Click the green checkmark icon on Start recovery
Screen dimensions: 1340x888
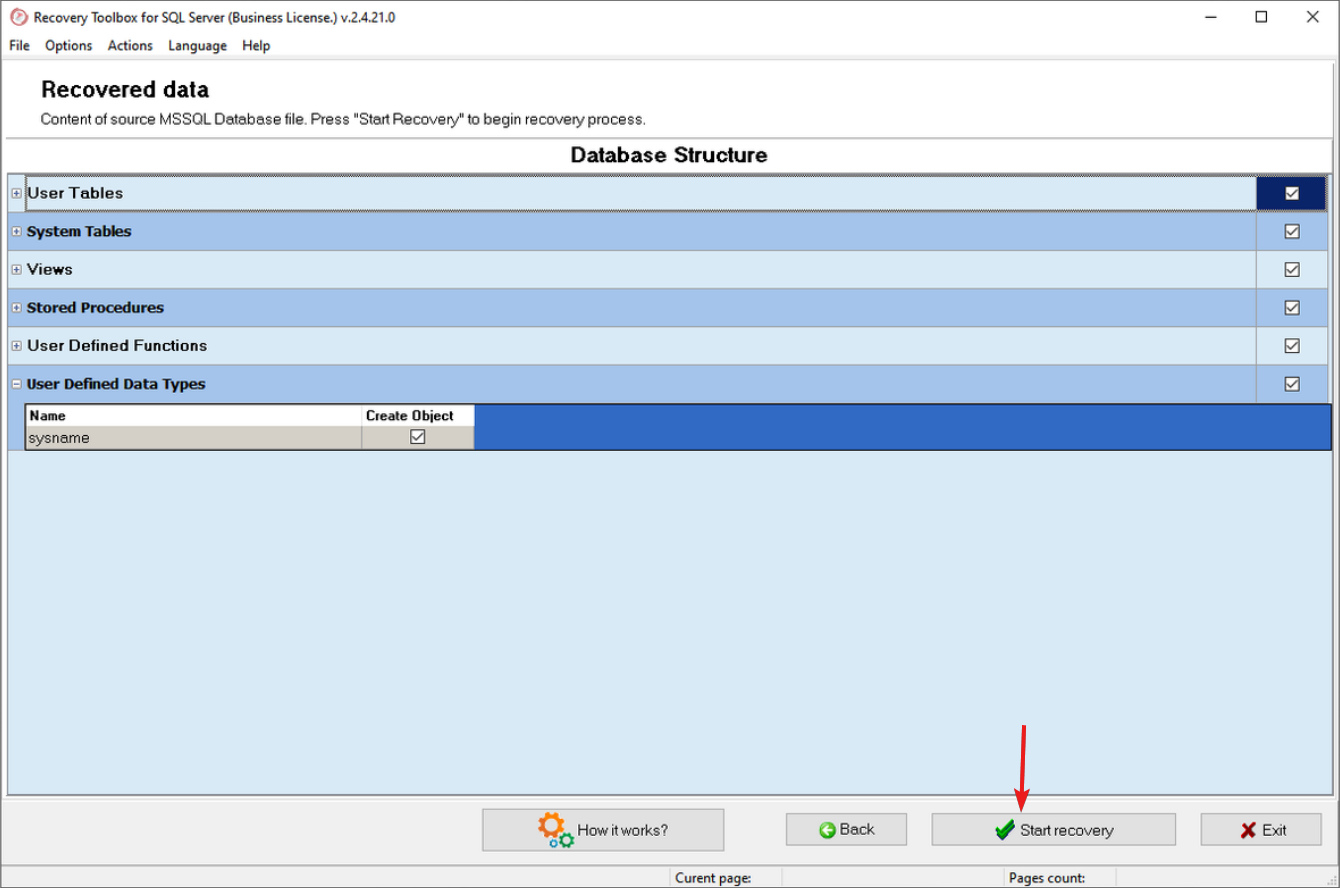[1005, 830]
